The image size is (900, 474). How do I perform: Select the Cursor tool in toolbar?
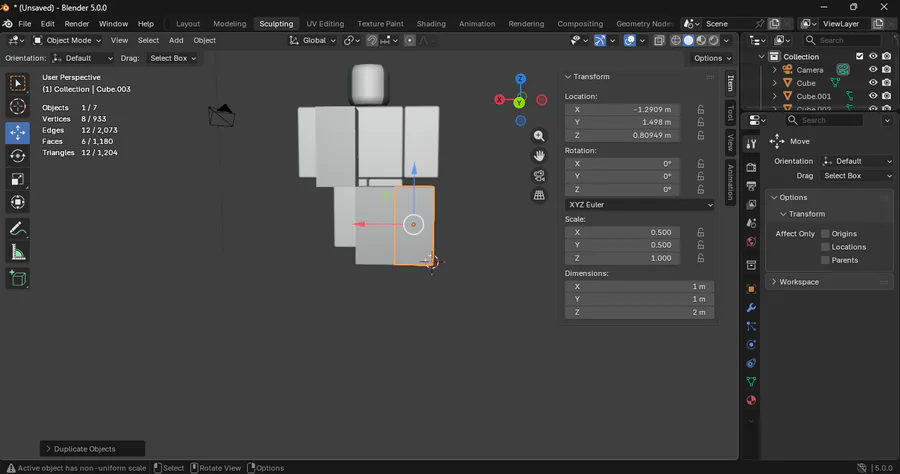point(18,107)
